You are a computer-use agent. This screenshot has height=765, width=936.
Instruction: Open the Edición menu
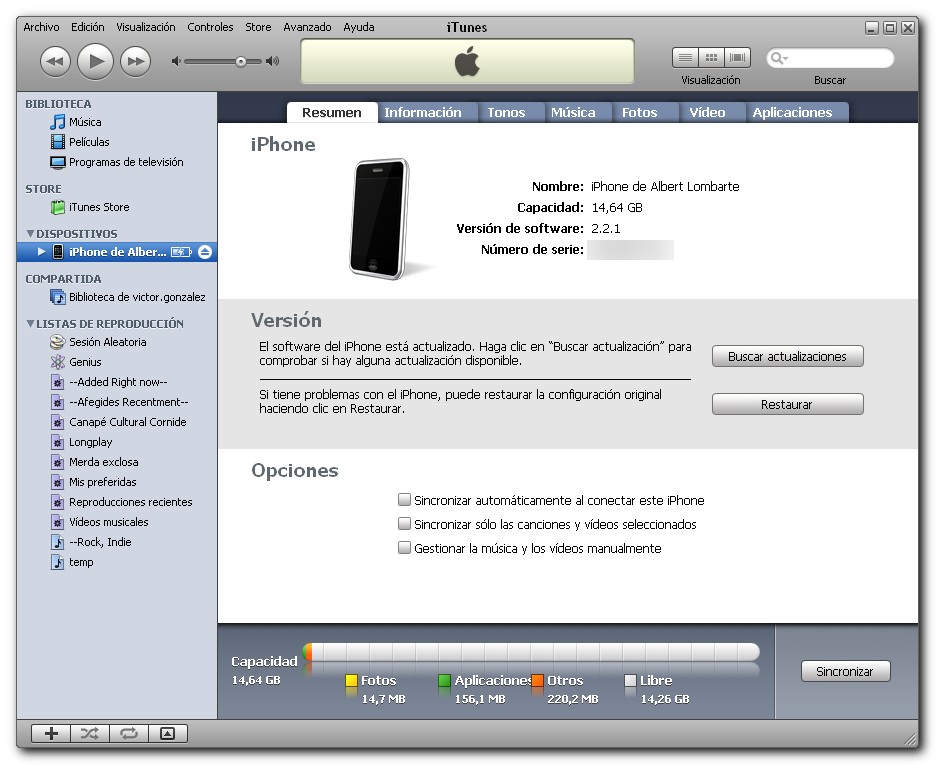[87, 27]
